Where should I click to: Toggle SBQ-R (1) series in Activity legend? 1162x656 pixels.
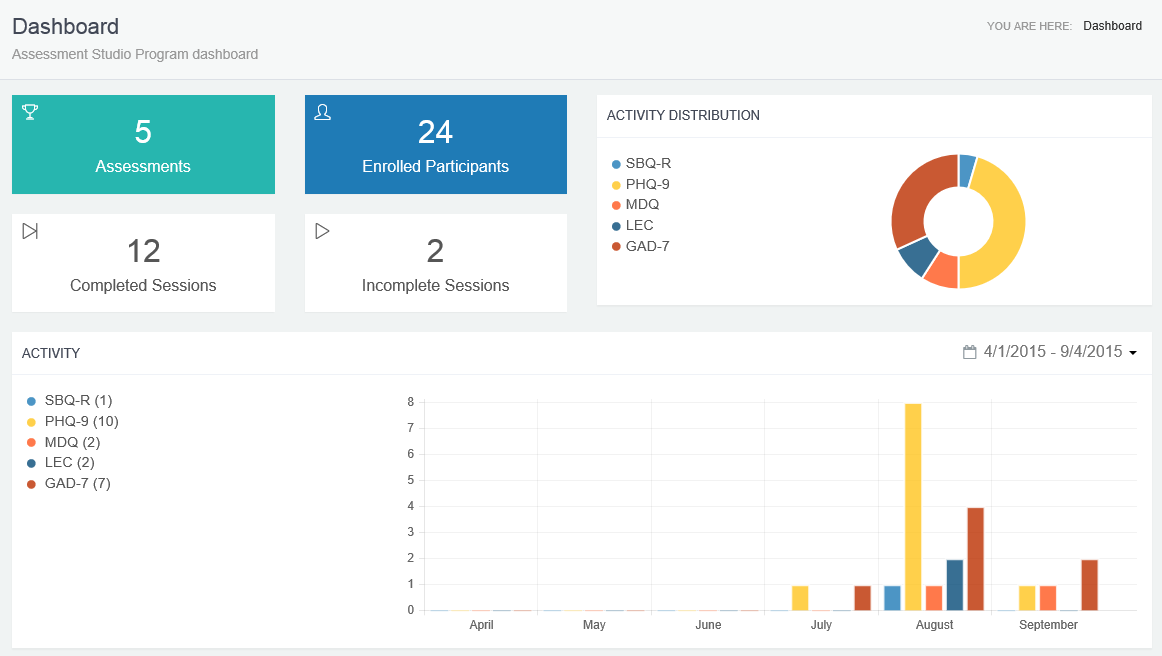coord(78,400)
